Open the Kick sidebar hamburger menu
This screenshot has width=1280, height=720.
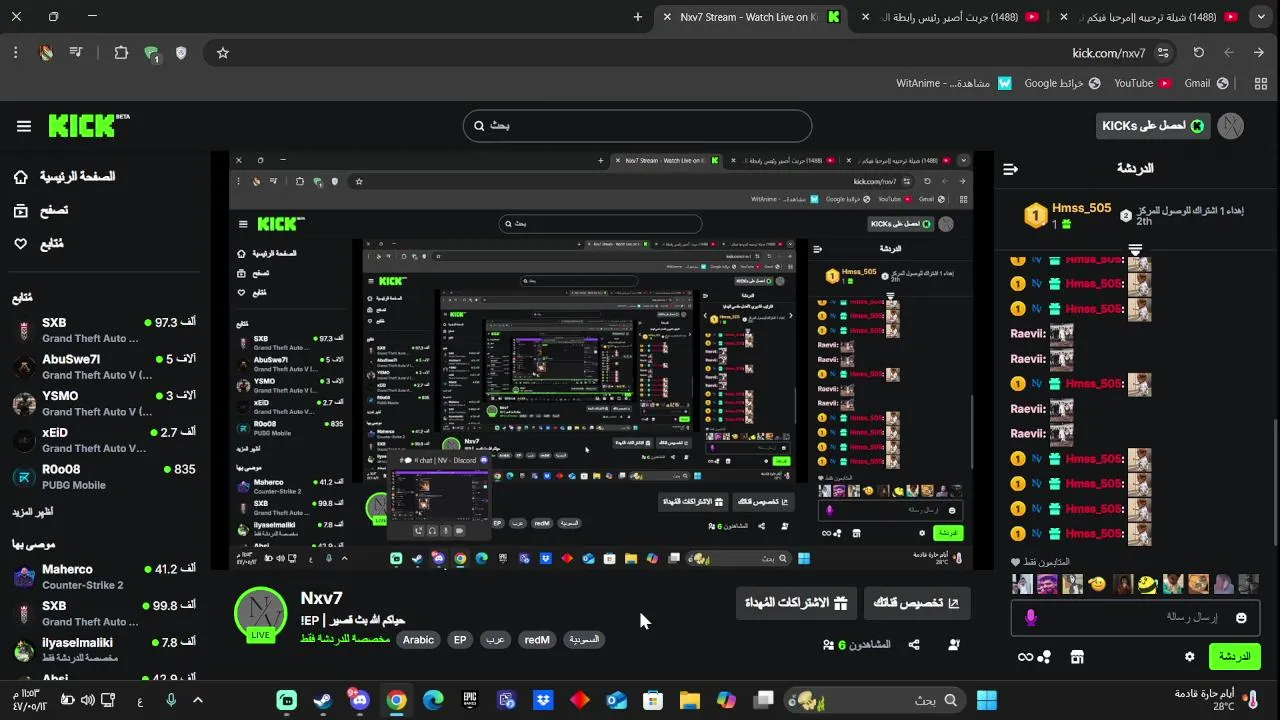click(24, 126)
